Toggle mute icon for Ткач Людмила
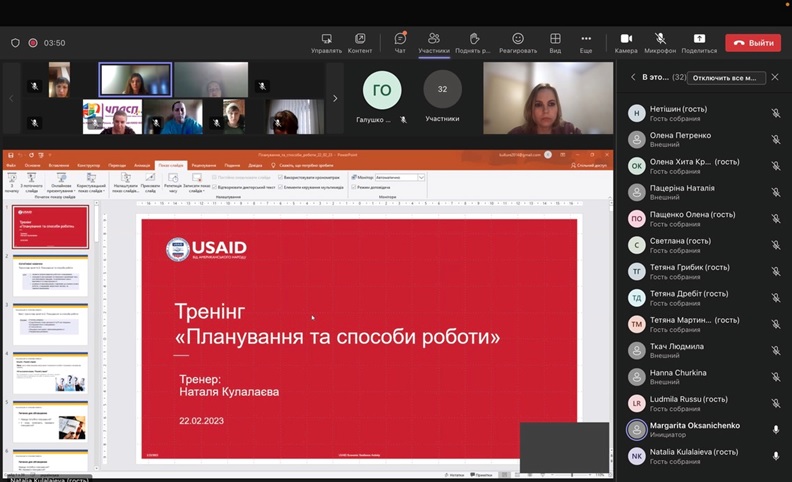This screenshot has width=792, height=482. (x=776, y=351)
